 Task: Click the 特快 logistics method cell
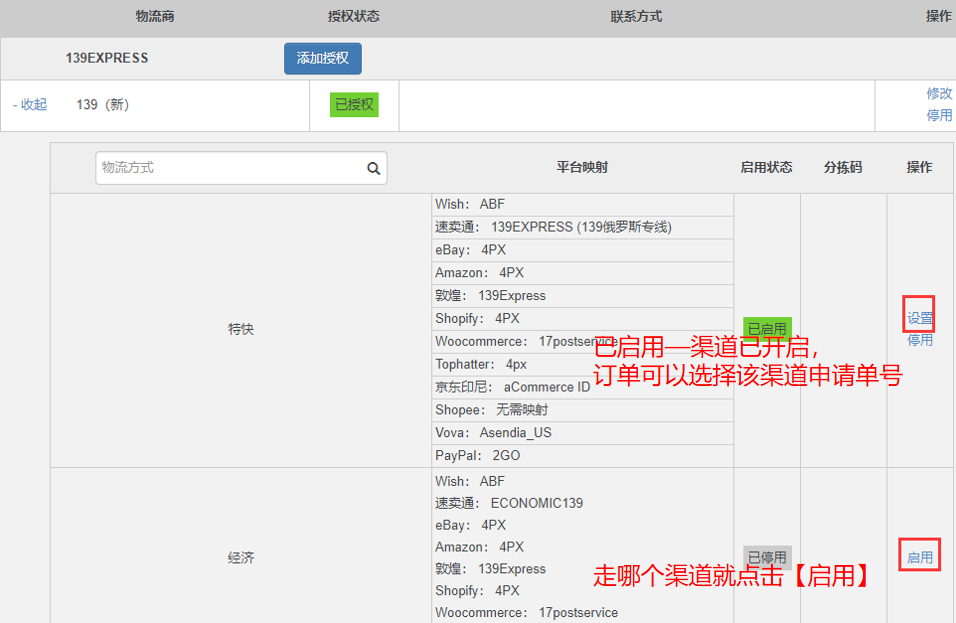[241, 330]
